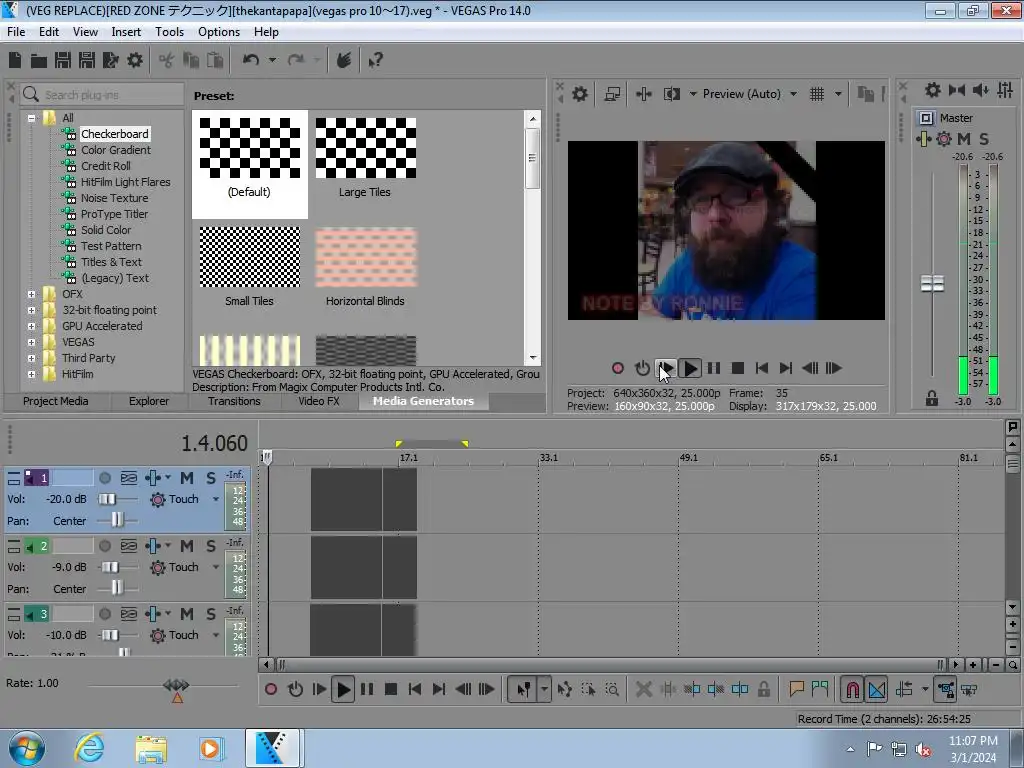1024x768 pixels.
Task: Open the mixer sliders icon in Master panel
Action: pyautogui.click(x=1005, y=90)
